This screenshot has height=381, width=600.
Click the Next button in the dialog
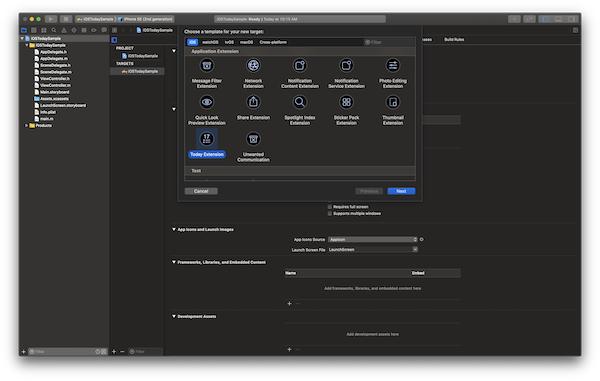(401, 191)
